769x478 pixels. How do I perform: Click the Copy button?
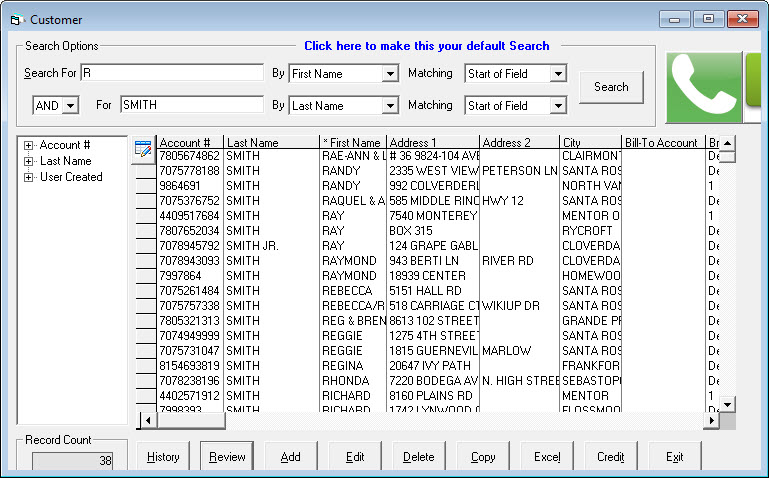tap(483, 457)
